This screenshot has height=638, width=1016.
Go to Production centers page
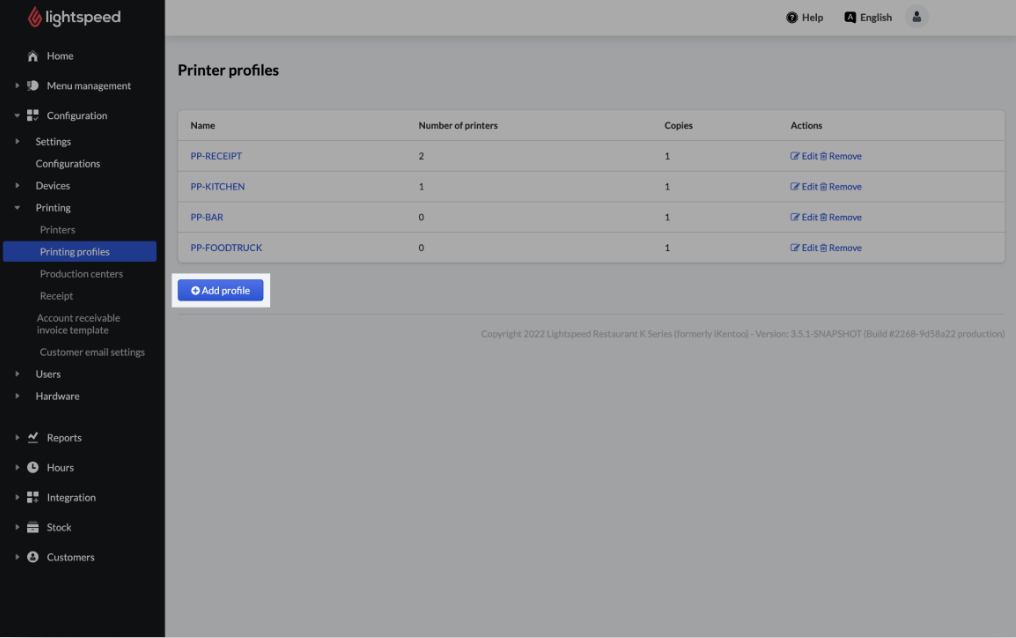(x=81, y=274)
